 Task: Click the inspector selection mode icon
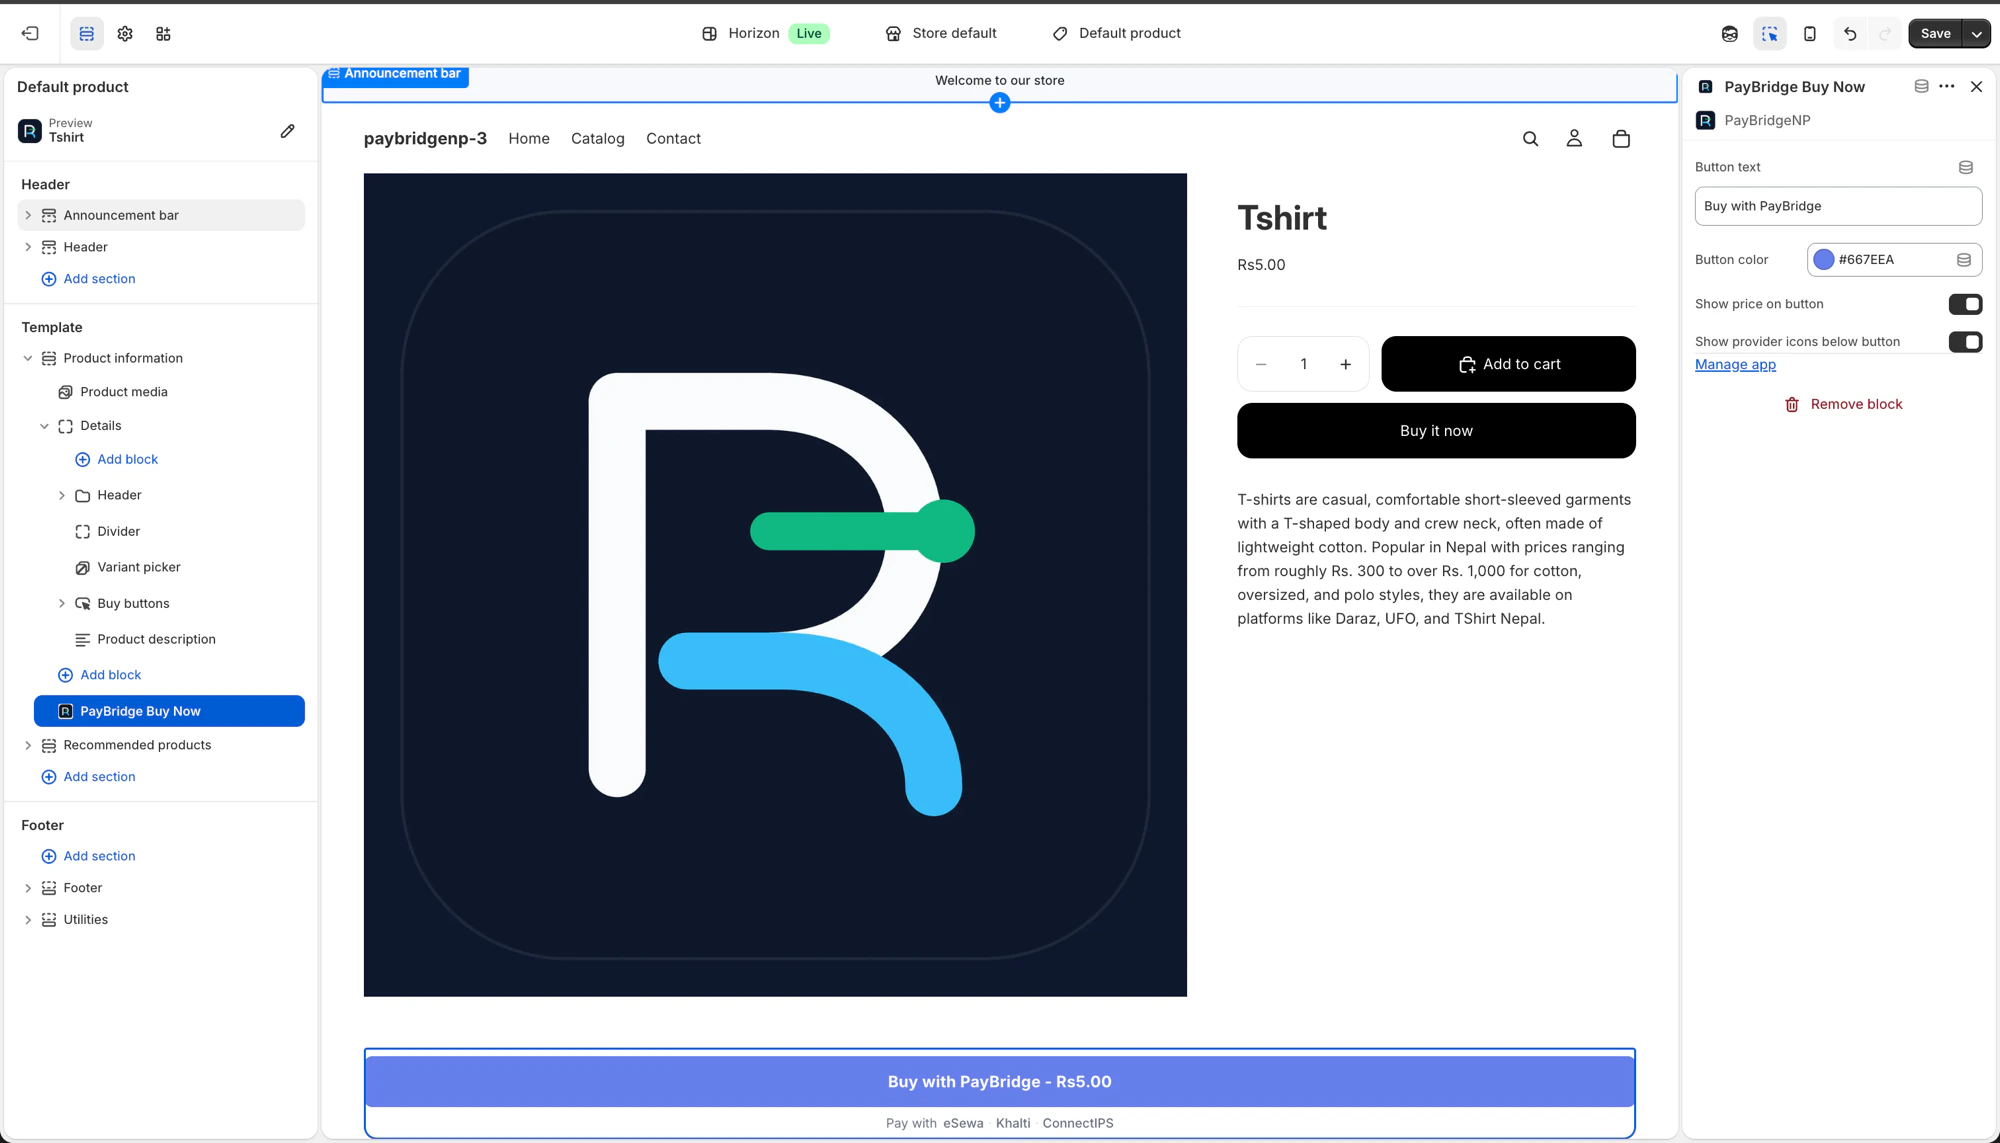pyautogui.click(x=1770, y=33)
